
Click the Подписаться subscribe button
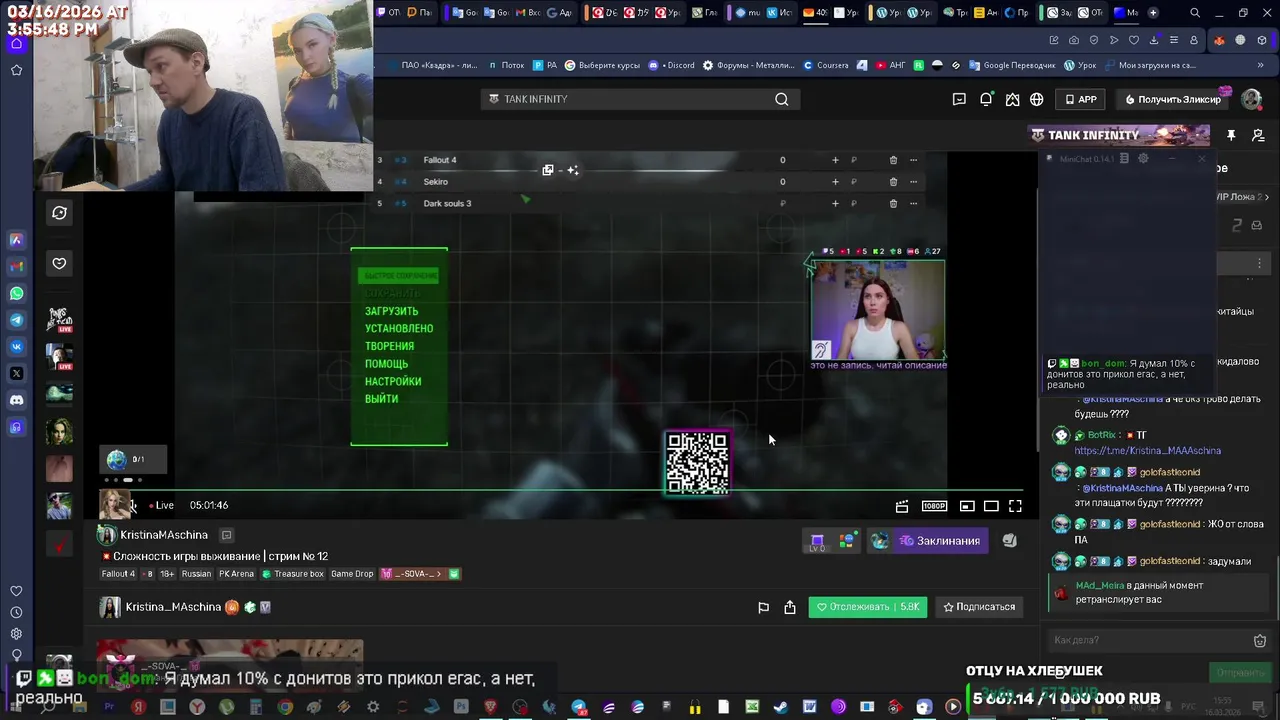pyautogui.click(x=980, y=607)
